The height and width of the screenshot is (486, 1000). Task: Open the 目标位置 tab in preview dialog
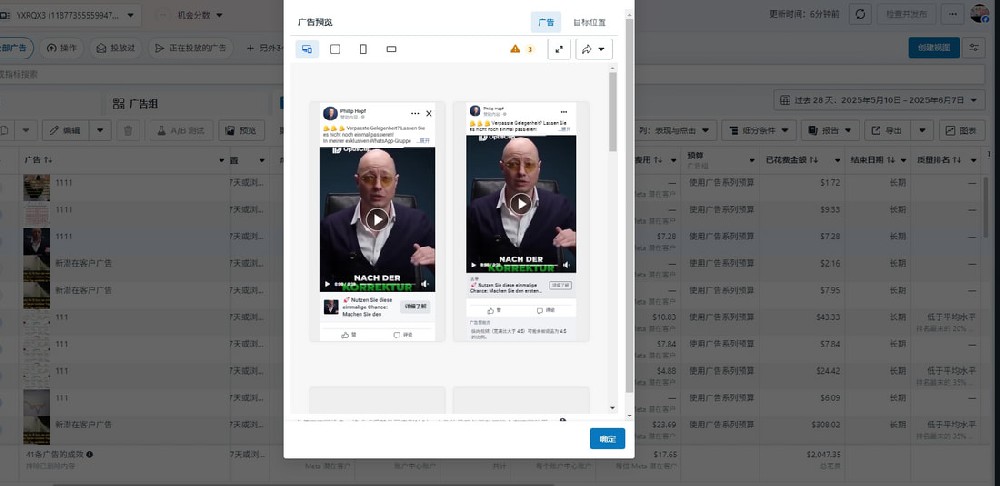tap(589, 22)
